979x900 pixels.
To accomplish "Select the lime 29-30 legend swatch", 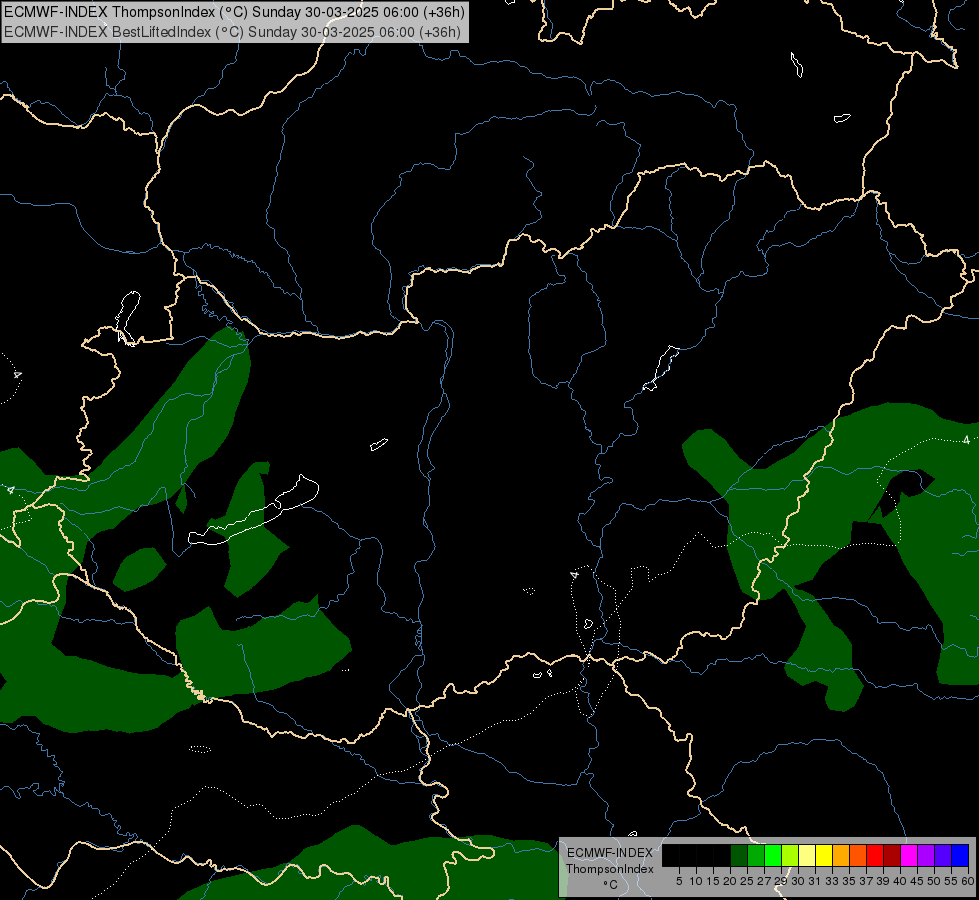I will [790, 855].
